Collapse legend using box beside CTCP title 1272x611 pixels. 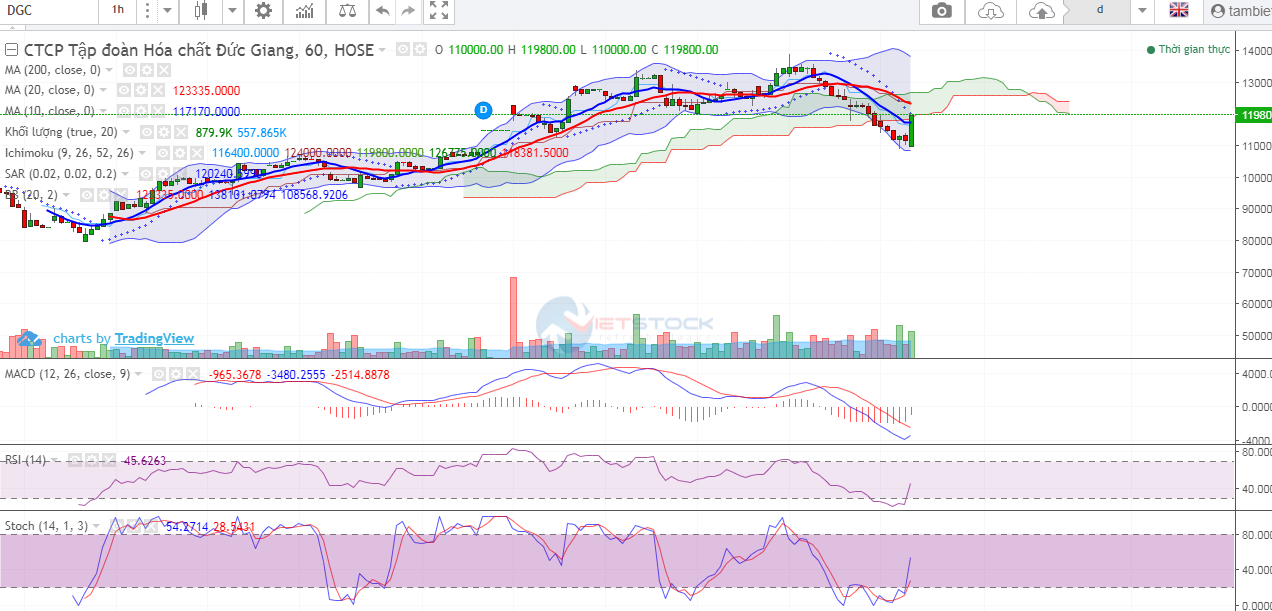(12, 50)
